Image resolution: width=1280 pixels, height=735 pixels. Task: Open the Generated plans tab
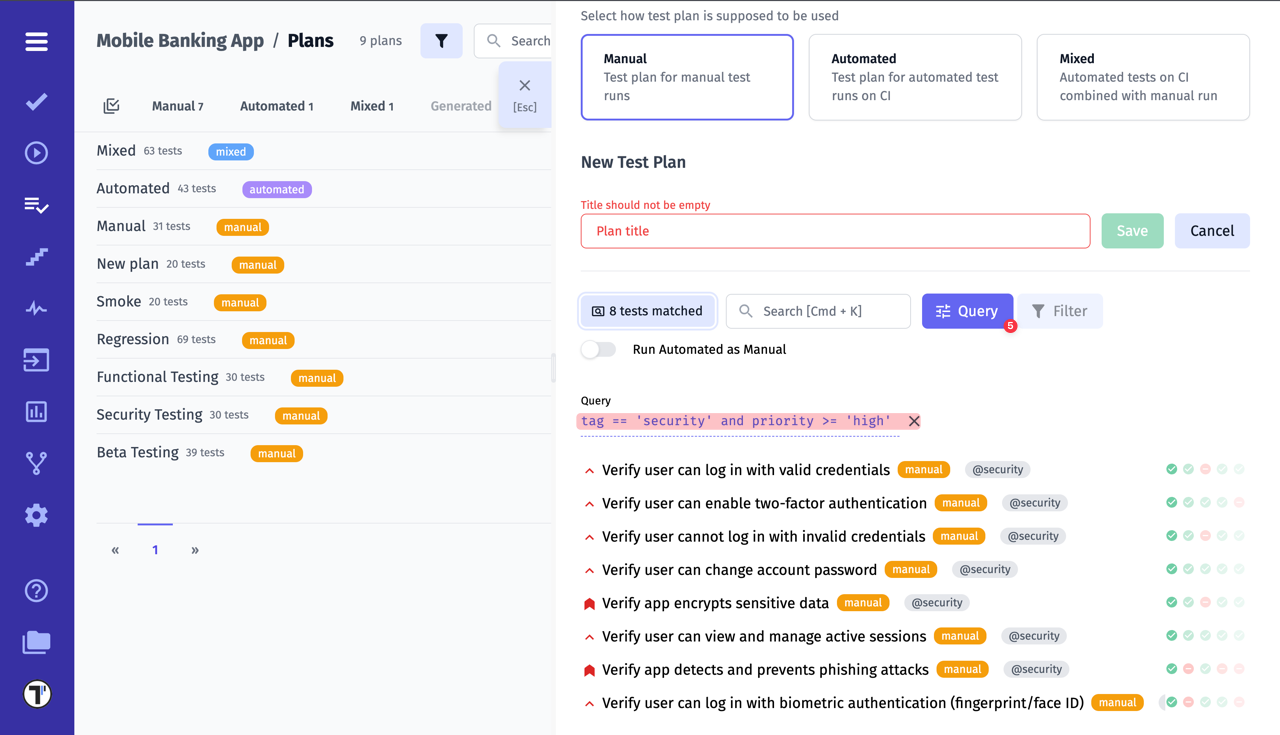[x=460, y=105]
